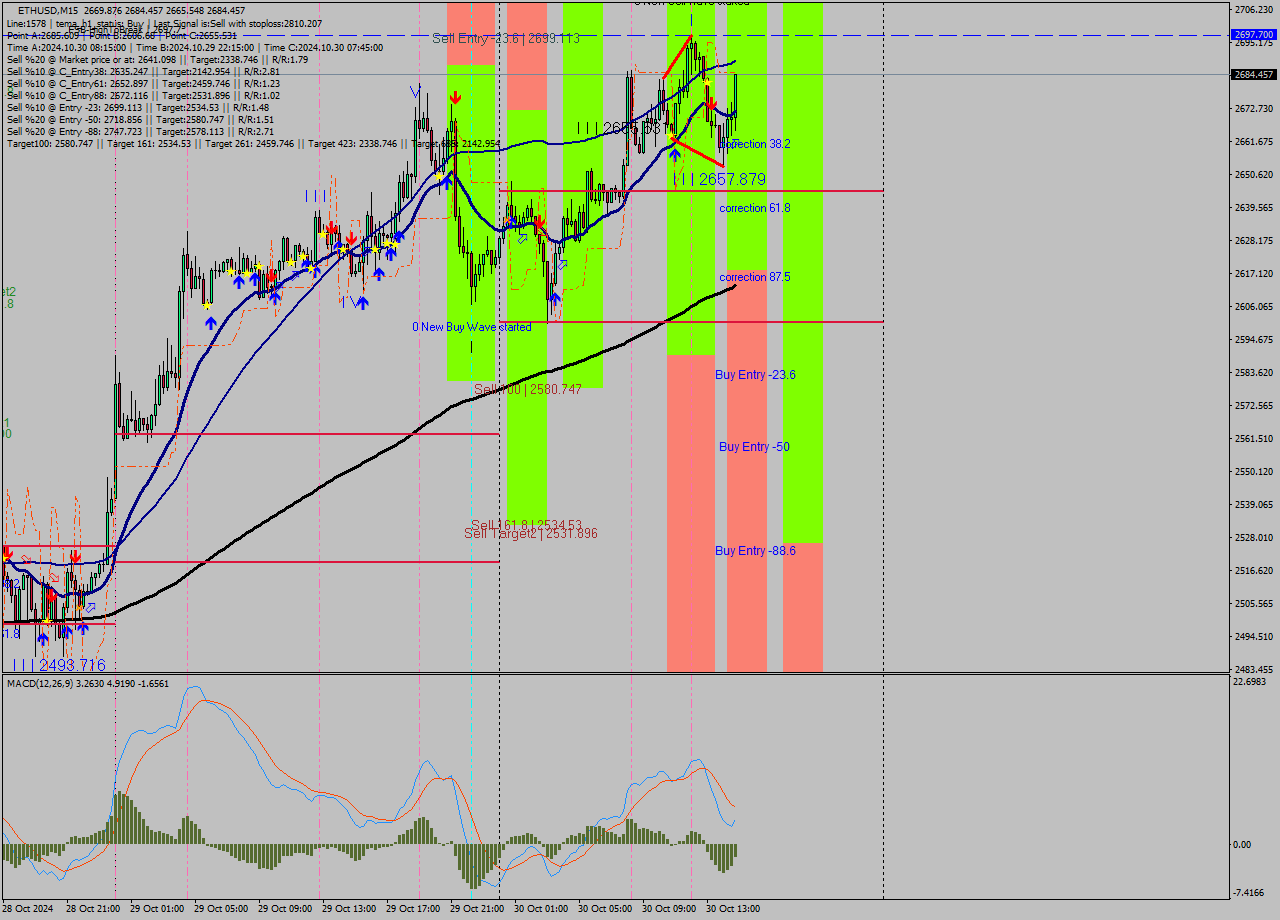The width and height of the screenshot is (1280, 920).
Task: Click the 'Sell Target2 | 2531.896' label
Action: pyautogui.click(x=531, y=534)
